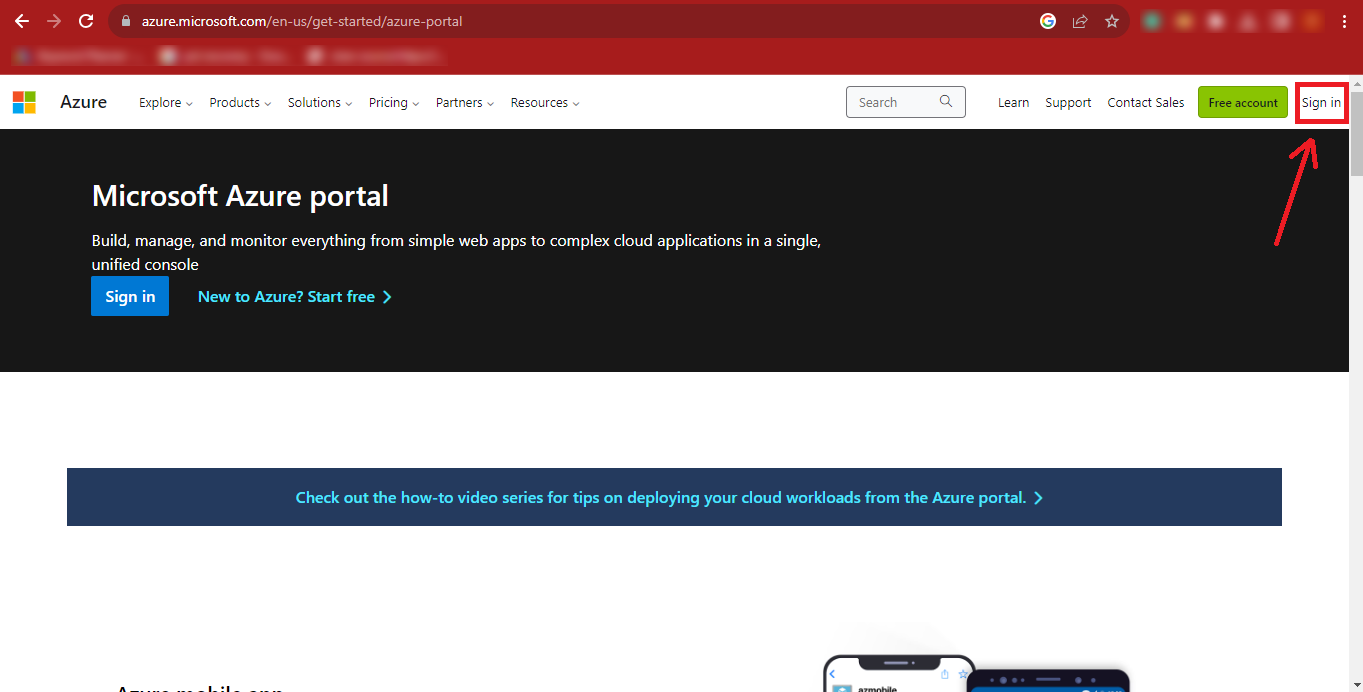Open the New to Azure? Start free link
The height and width of the screenshot is (692, 1363).
(295, 297)
